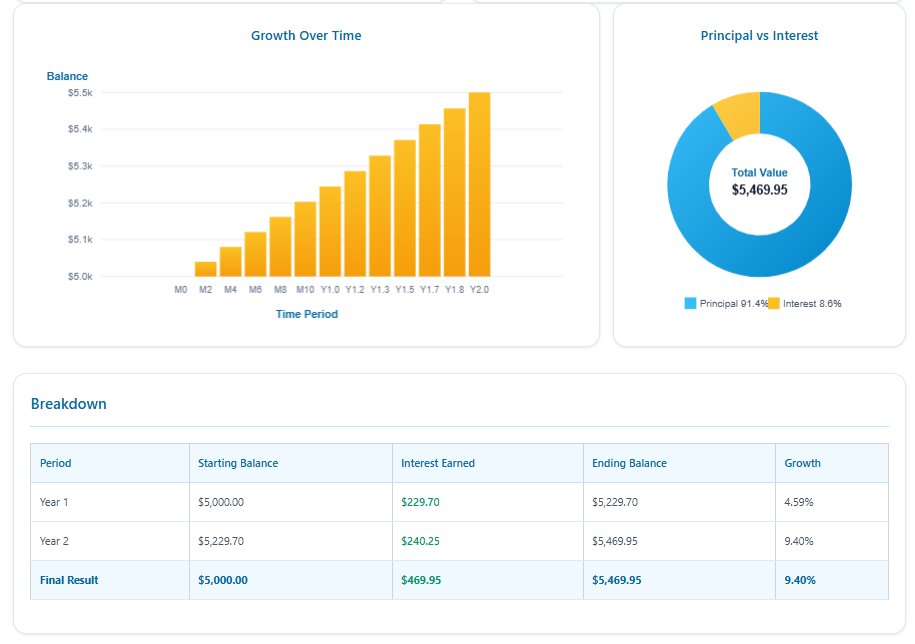Click the tallest bar at Y2.0
Viewport: 915px width, 644px height.
pos(479,185)
